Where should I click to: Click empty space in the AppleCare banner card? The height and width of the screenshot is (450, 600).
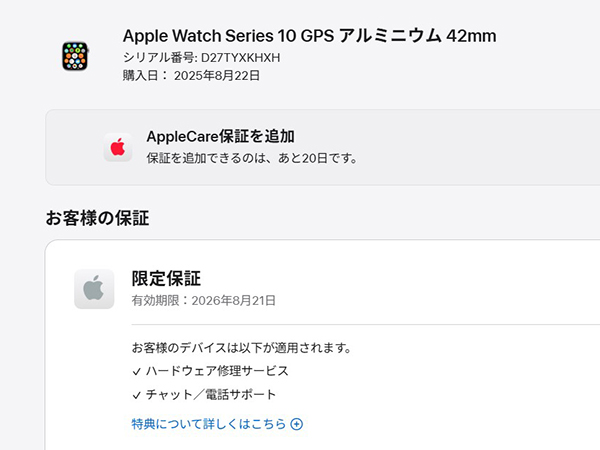(478, 148)
